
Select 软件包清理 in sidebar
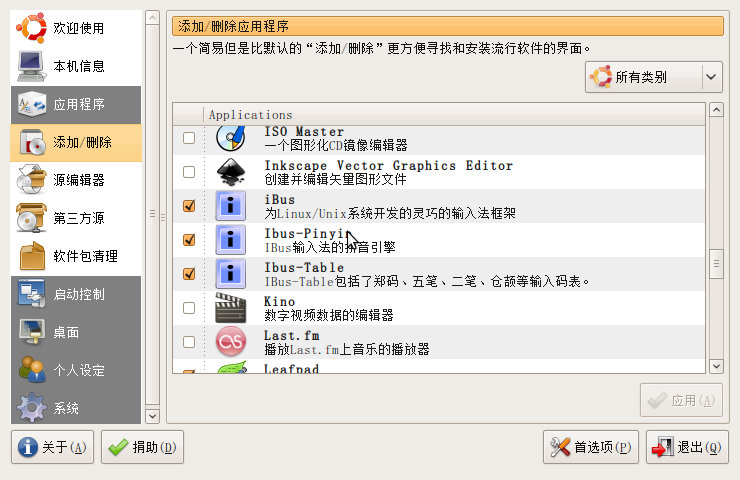point(76,256)
